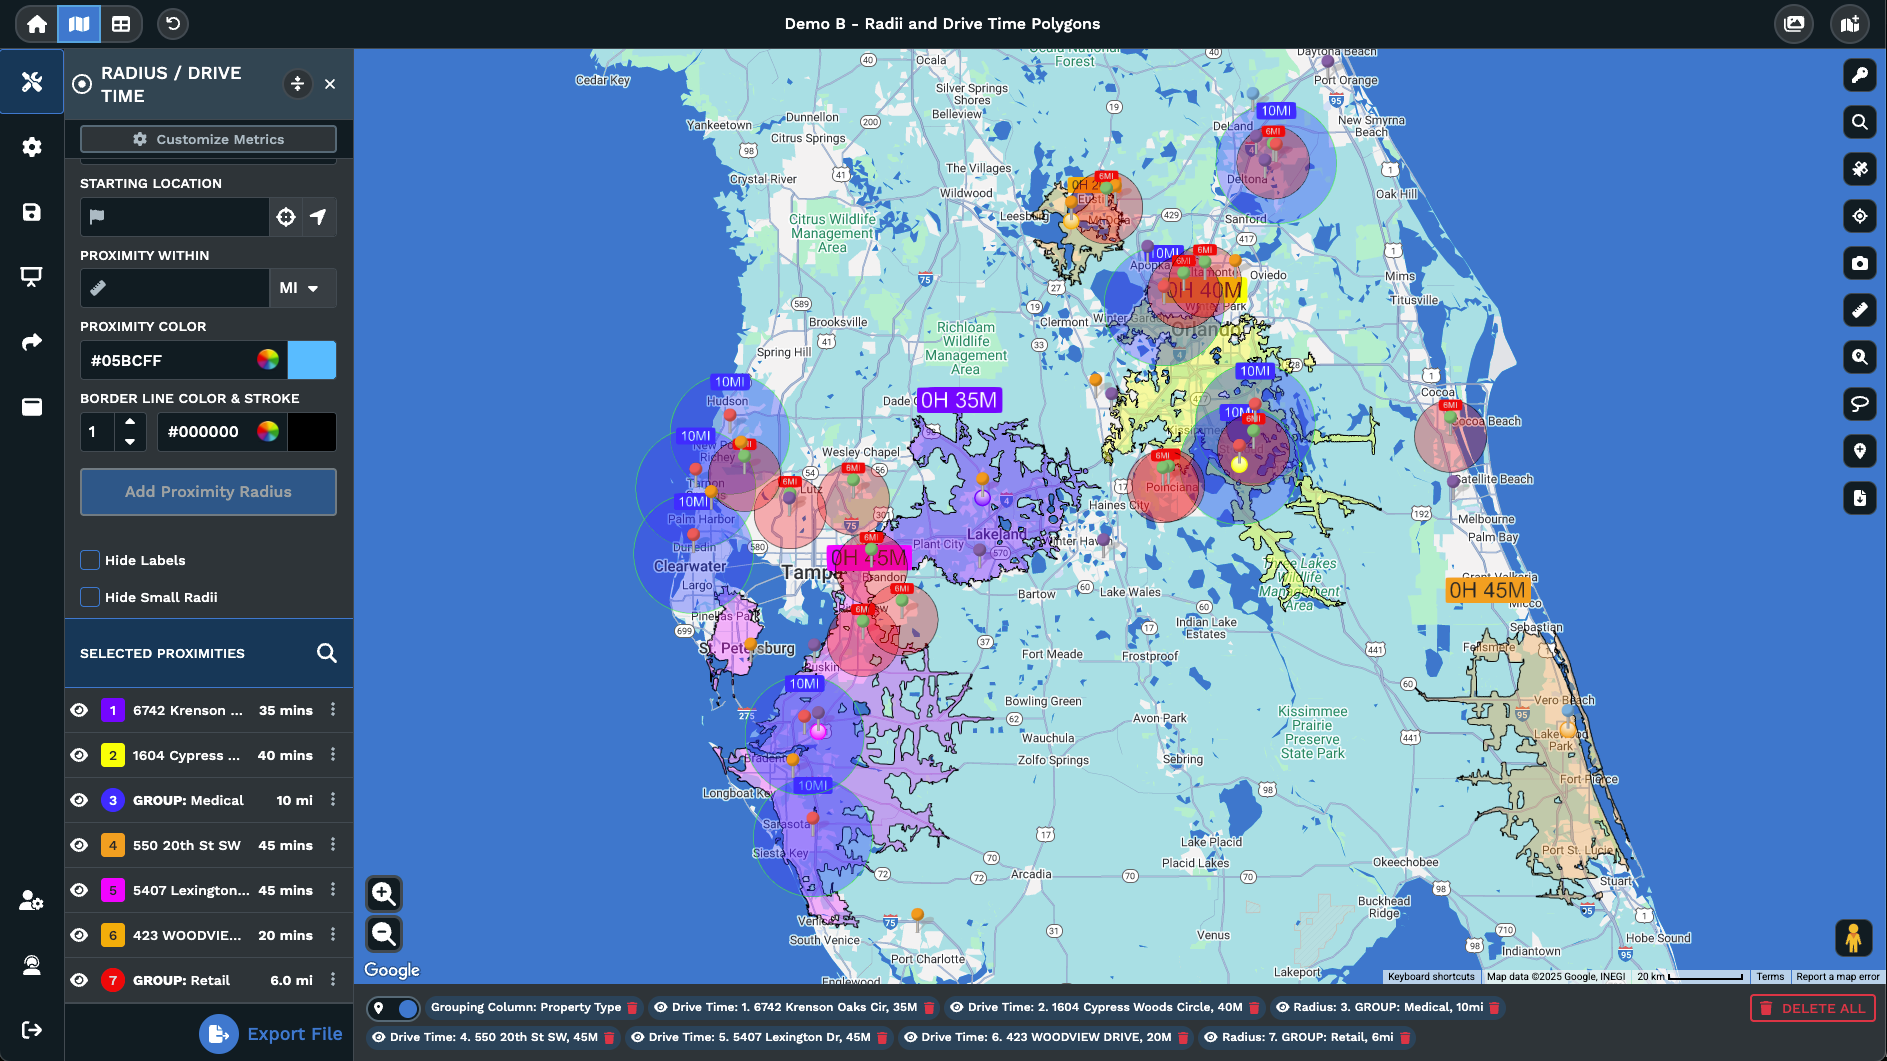This screenshot has width=1887, height=1061.
Task: Select the camera screenshot tool on the map
Action: point(1859,263)
